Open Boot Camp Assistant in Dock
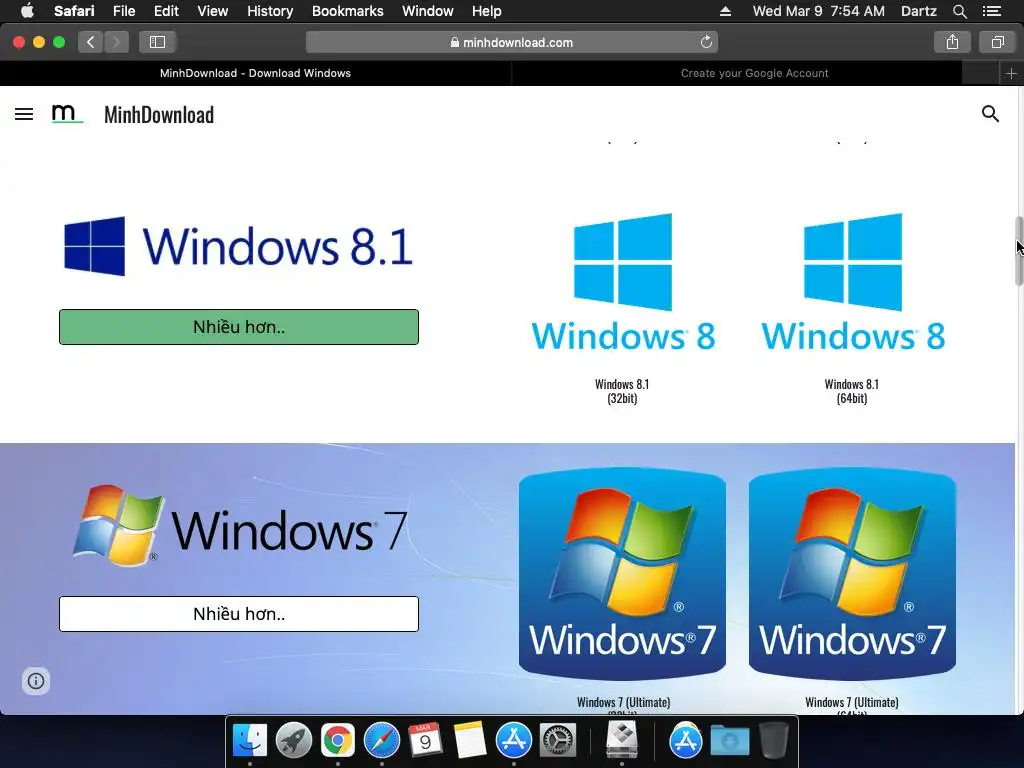 pos(622,739)
